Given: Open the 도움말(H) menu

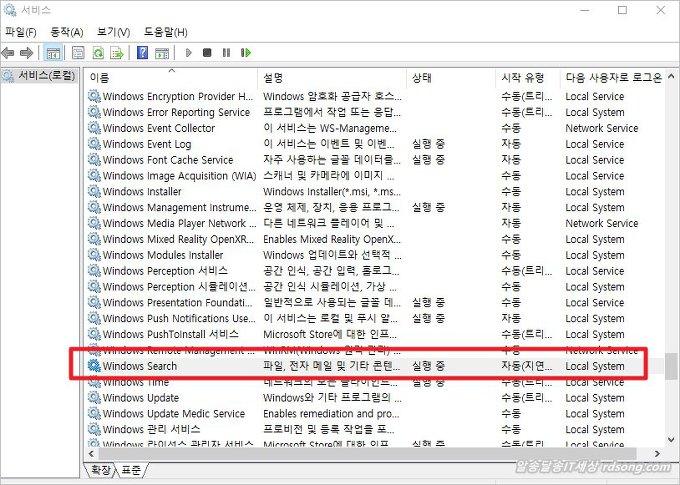Looking at the screenshot, I should (x=166, y=32).
